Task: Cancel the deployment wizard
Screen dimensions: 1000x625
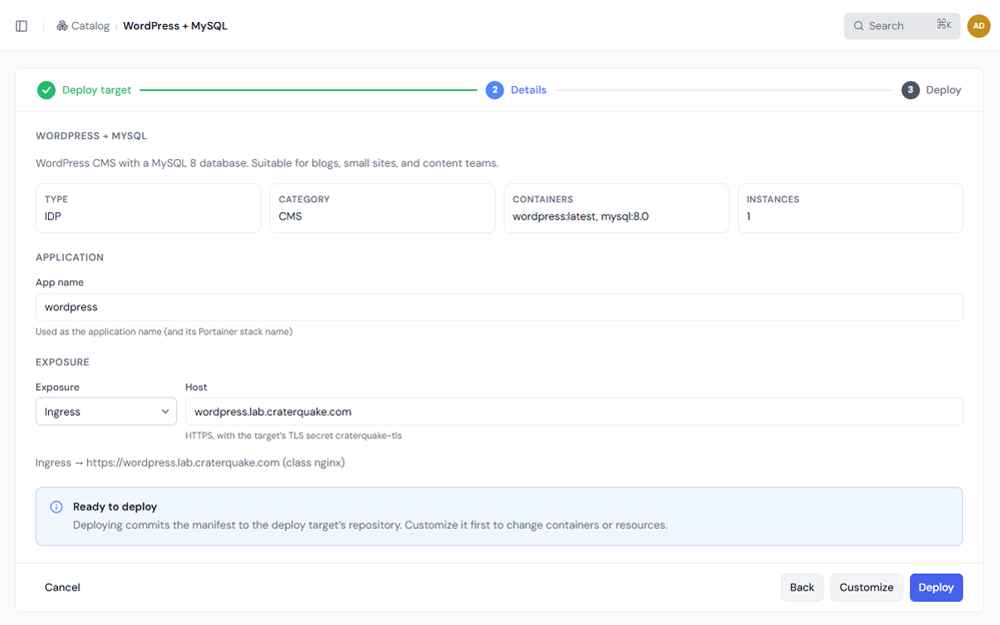Action: [x=62, y=587]
